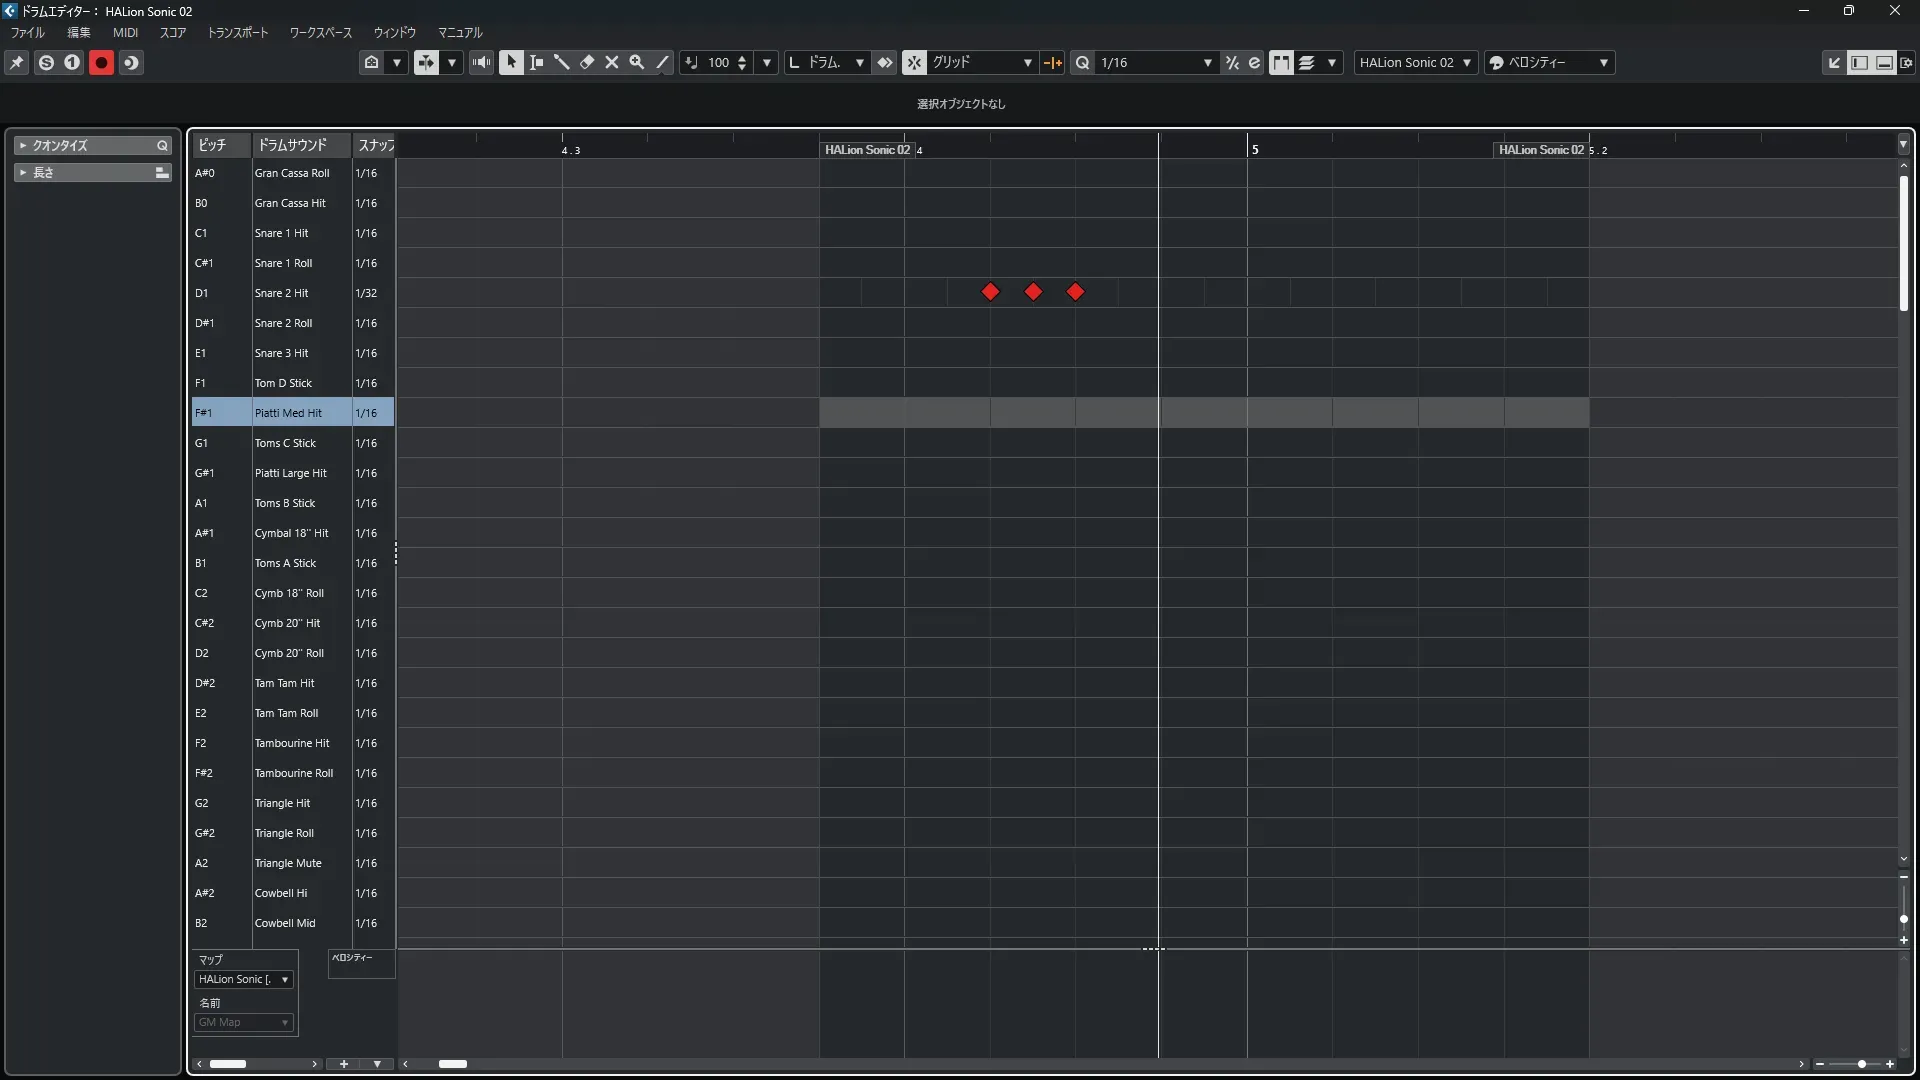Toggle the Solo Editor S button
1920x1080 pixels.
coord(46,62)
